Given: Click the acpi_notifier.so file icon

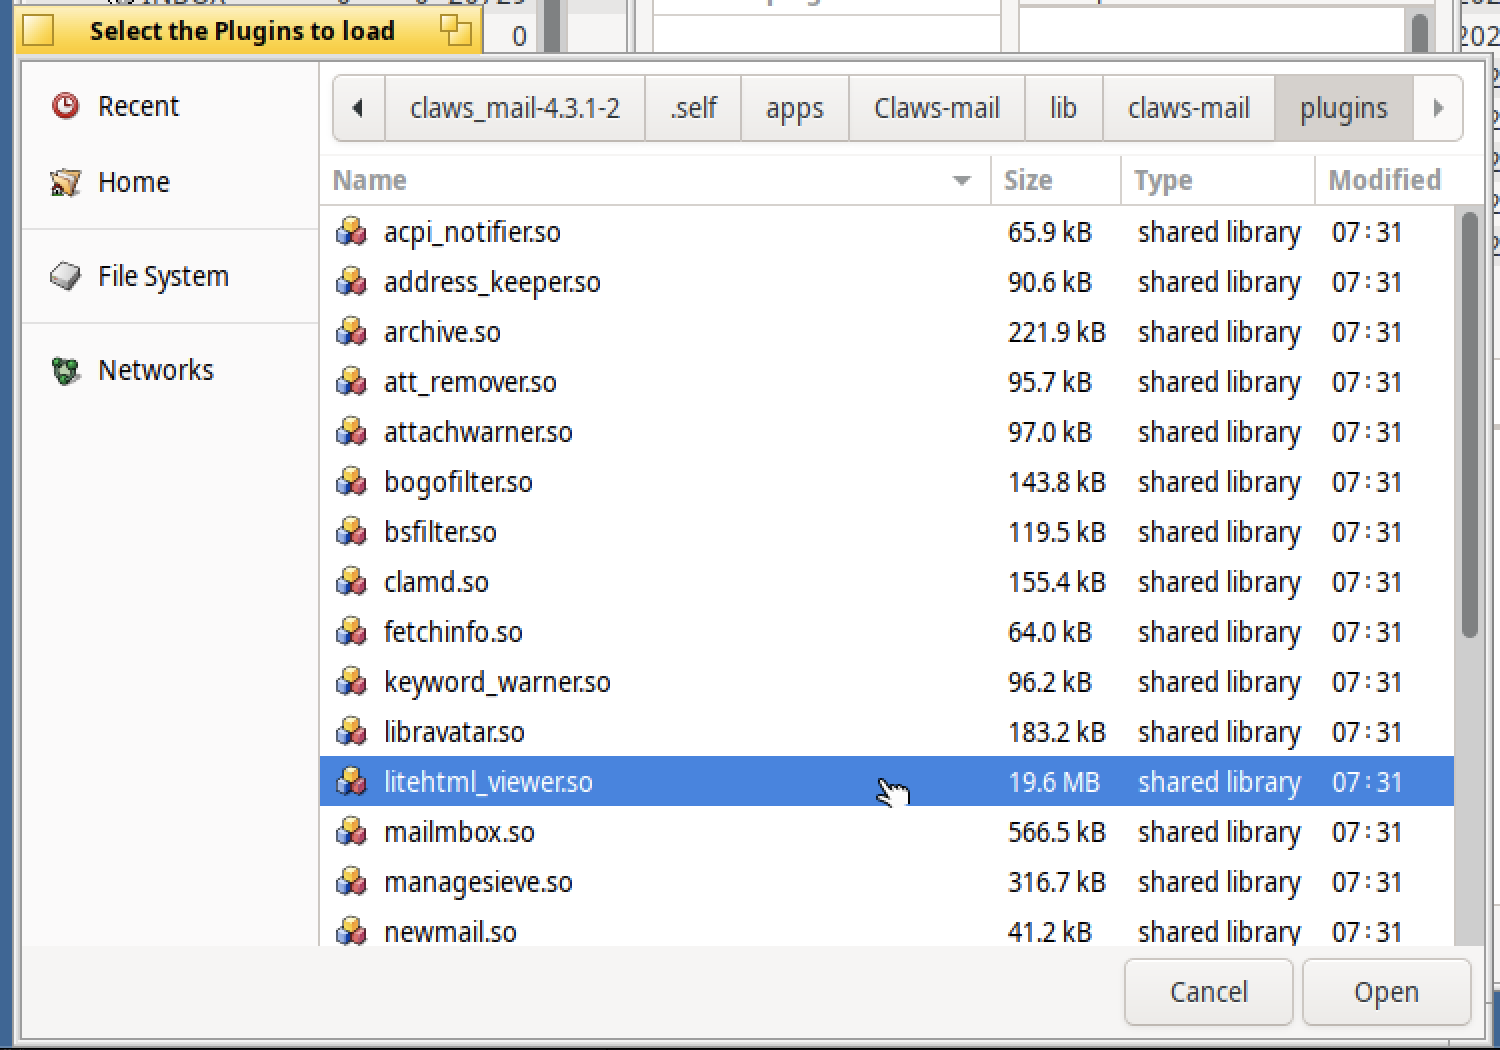Looking at the screenshot, I should tap(351, 232).
